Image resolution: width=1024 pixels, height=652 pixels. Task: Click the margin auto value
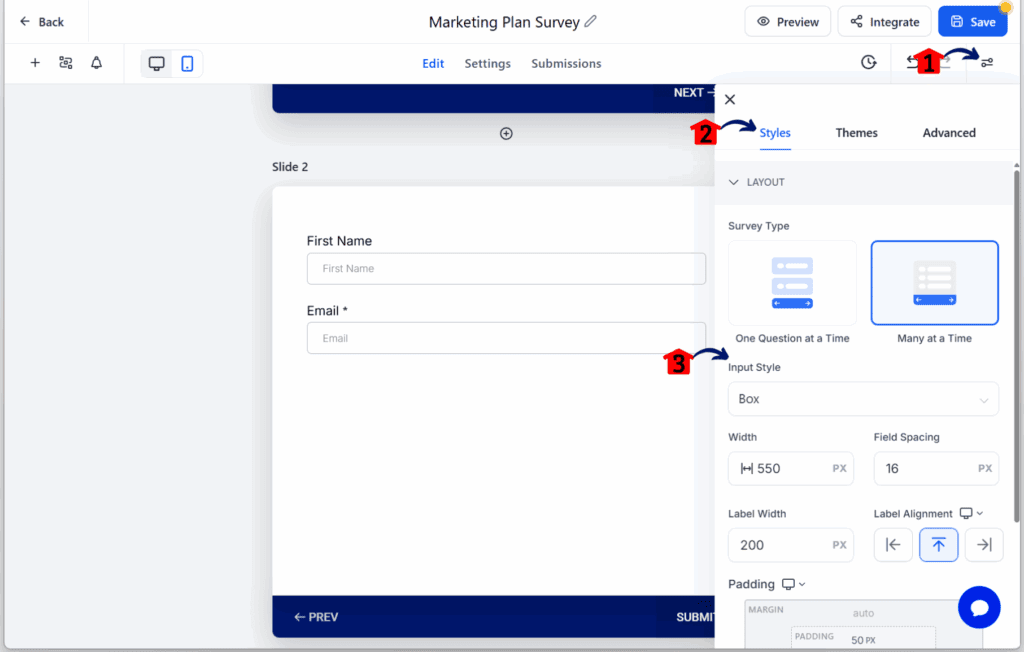coord(863,613)
